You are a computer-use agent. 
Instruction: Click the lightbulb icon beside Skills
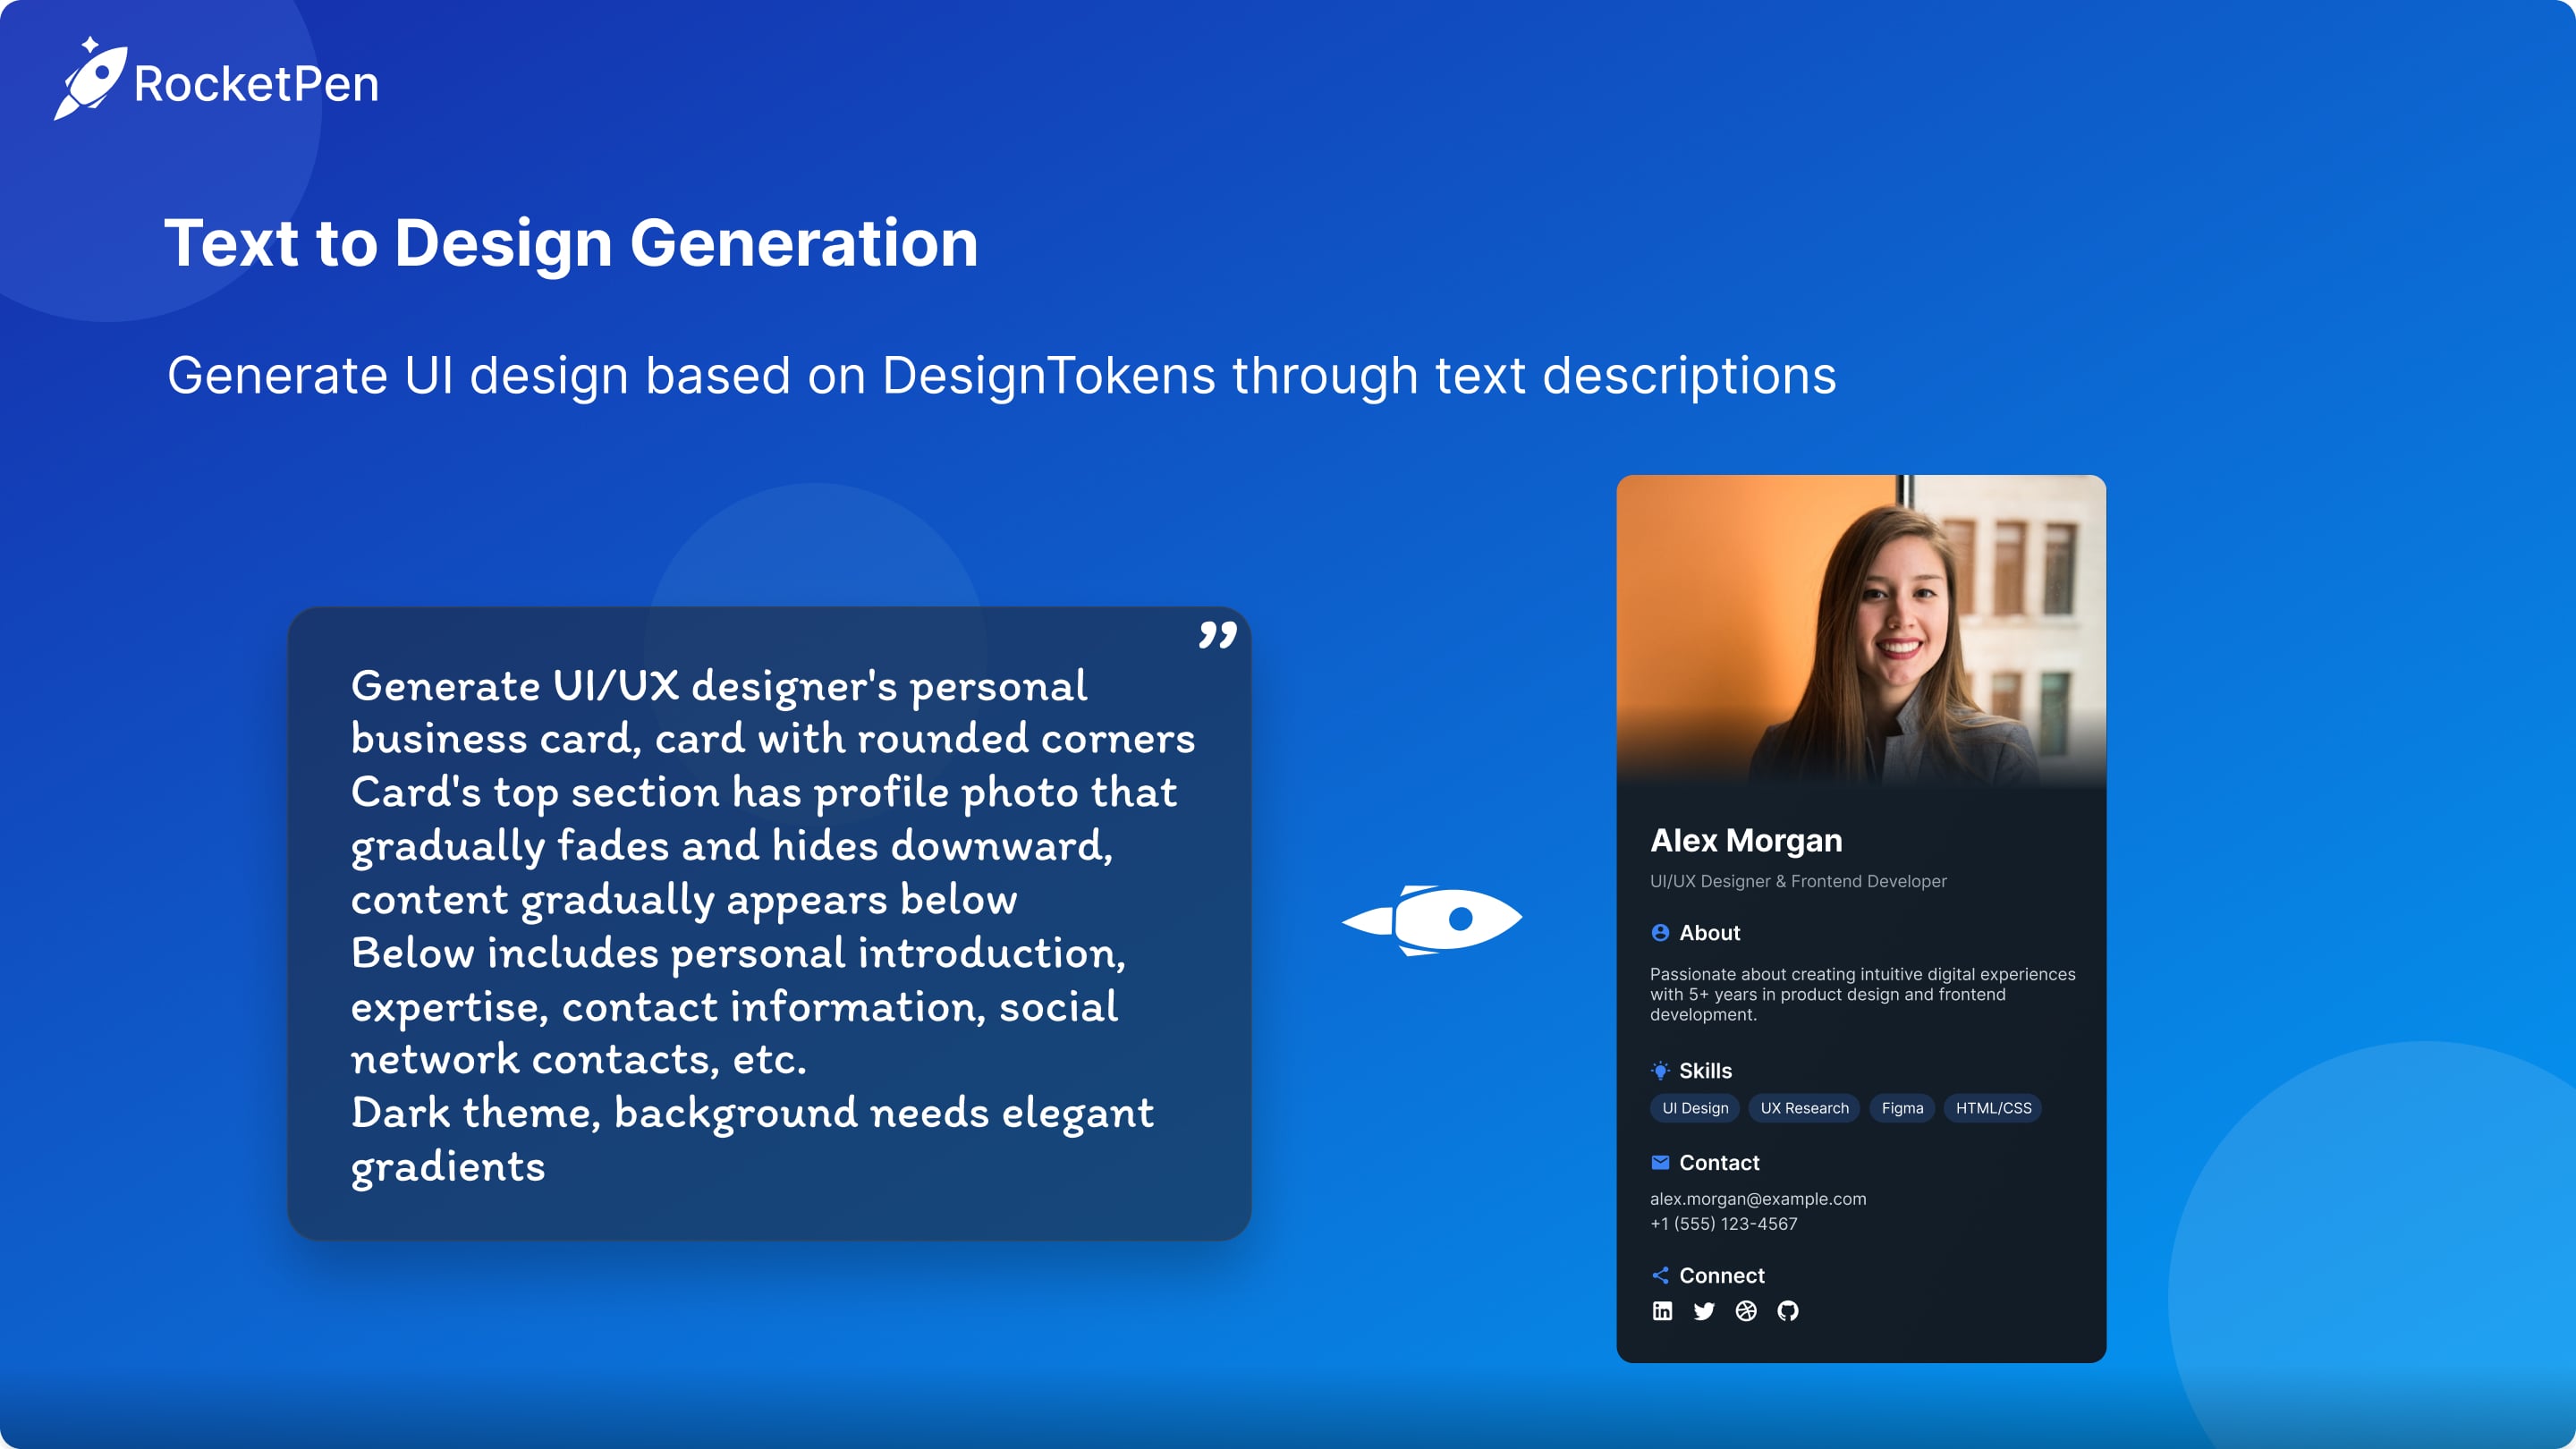pos(1660,1070)
